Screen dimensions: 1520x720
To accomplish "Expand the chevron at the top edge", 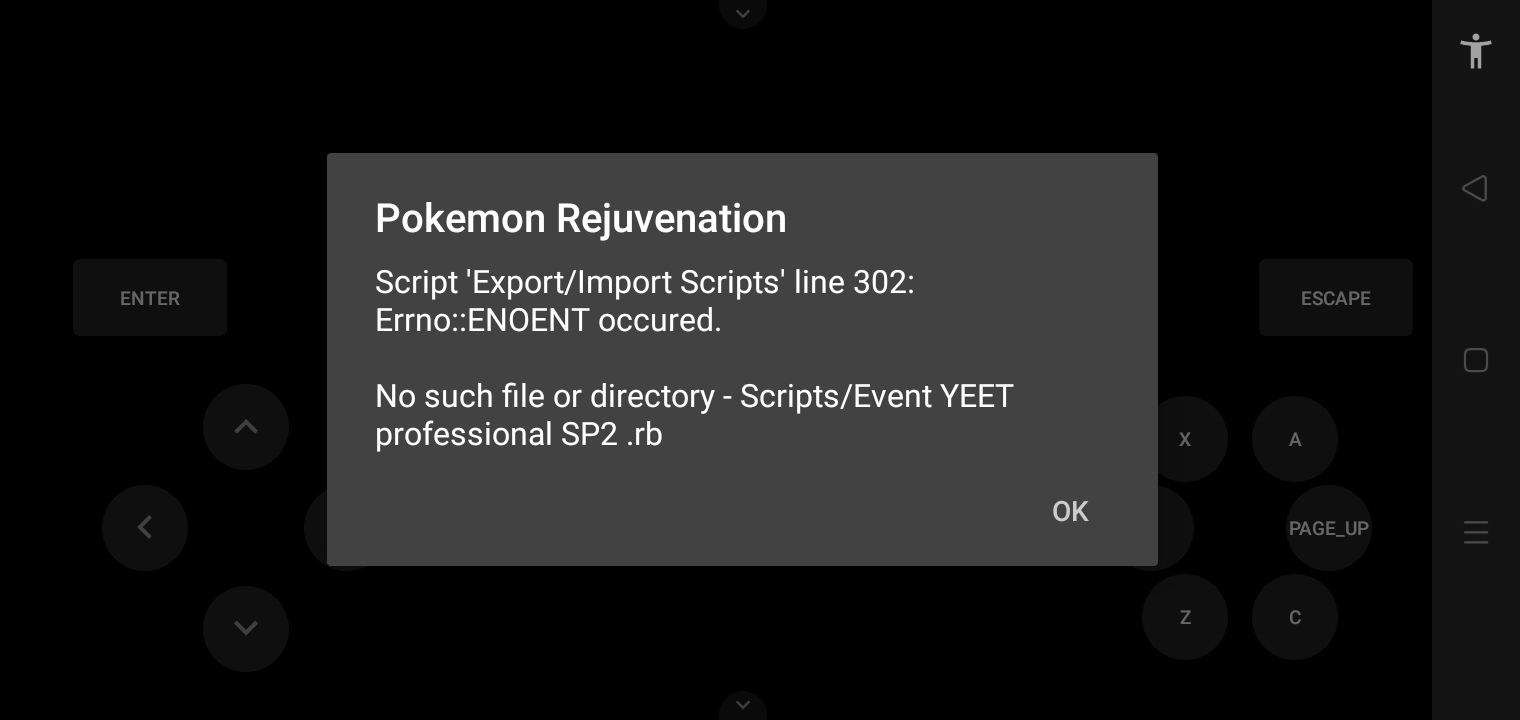I will (x=743, y=13).
